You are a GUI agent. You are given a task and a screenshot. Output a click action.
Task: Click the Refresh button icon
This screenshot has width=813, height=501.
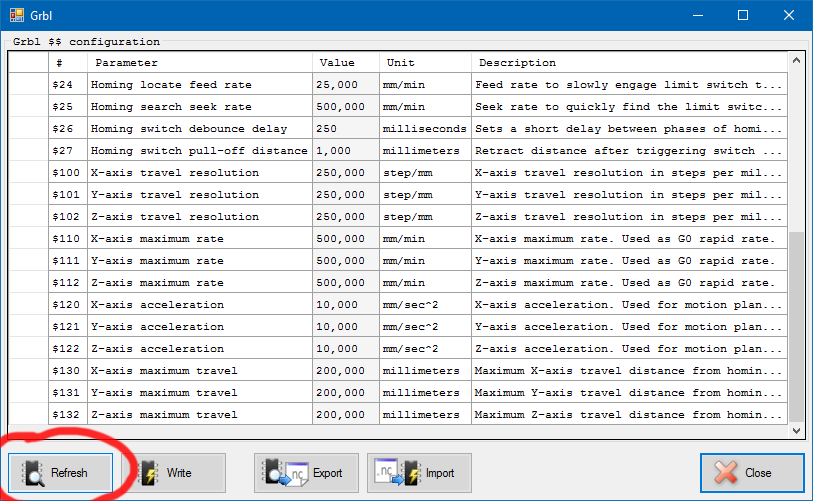click(x=32, y=473)
